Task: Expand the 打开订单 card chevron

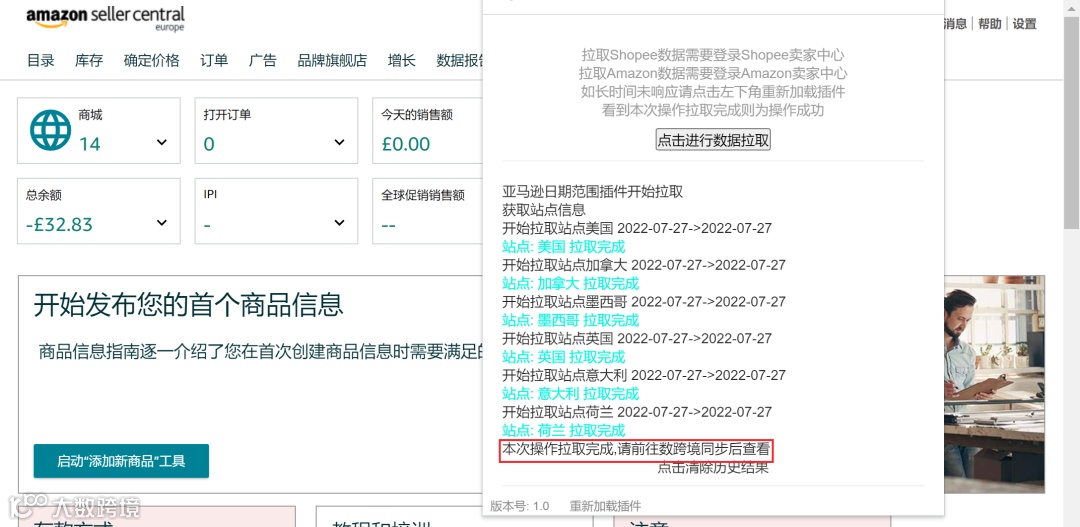Action: [340, 143]
